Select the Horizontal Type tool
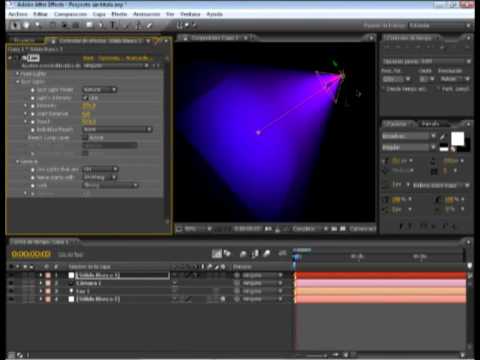The image size is (480, 360). tap(113, 25)
